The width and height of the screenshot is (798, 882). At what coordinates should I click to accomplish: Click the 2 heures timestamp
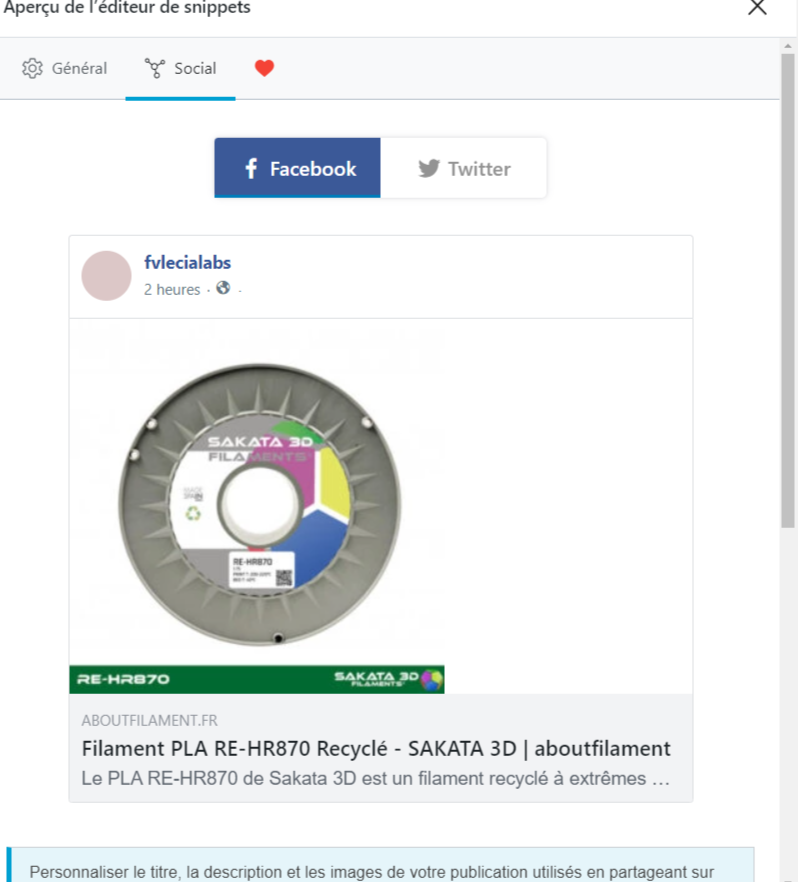pos(172,289)
